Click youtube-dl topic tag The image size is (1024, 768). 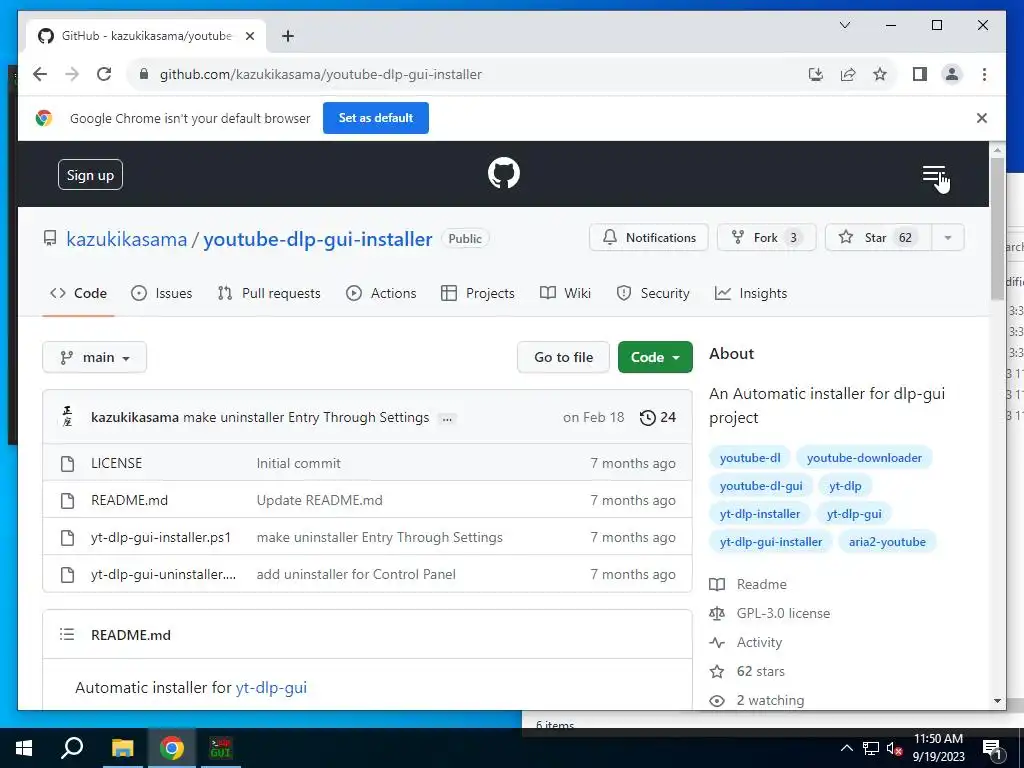point(750,458)
